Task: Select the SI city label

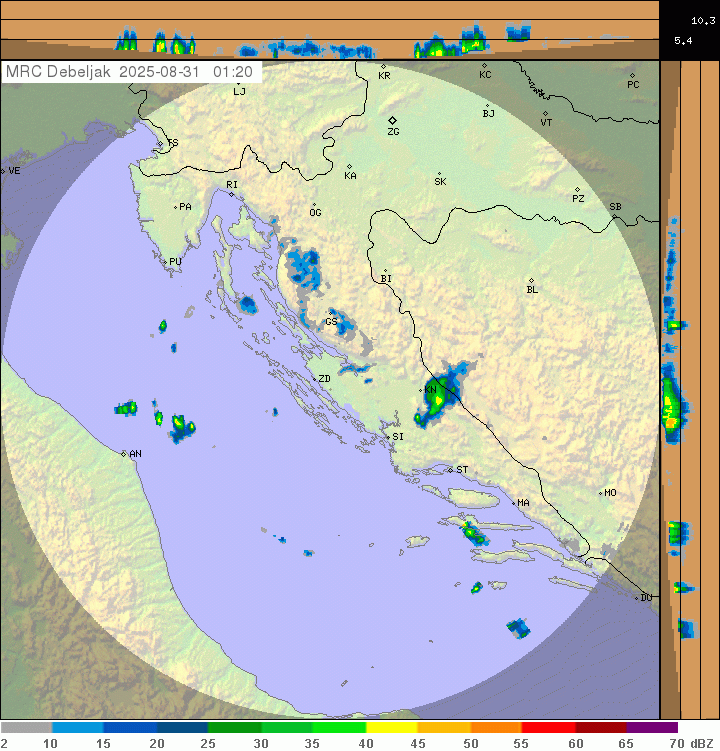Action: (x=398, y=437)
